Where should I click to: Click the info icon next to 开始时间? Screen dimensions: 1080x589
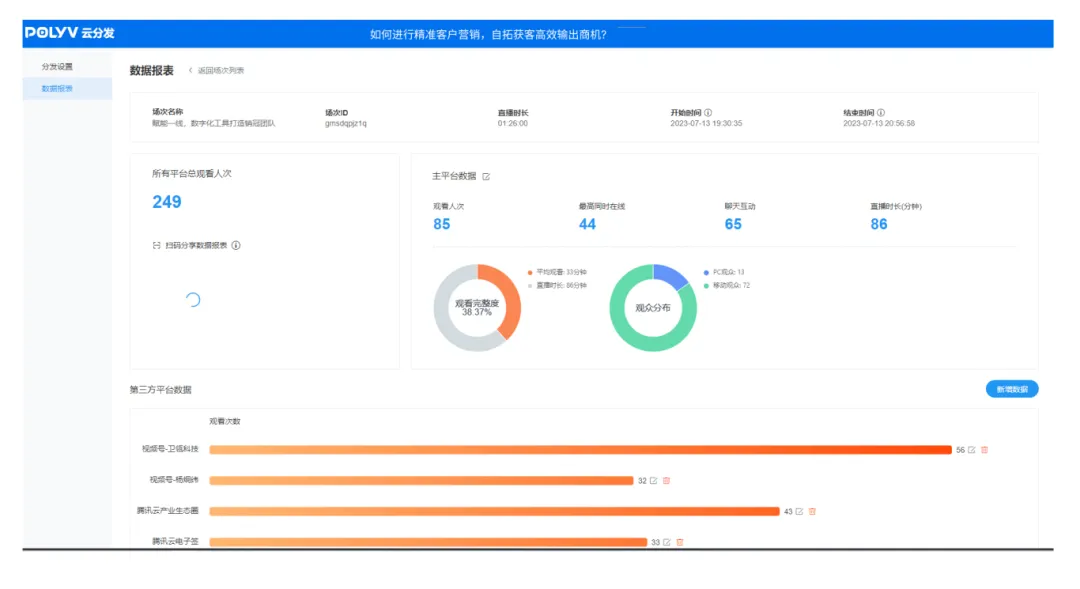(708, 113)
